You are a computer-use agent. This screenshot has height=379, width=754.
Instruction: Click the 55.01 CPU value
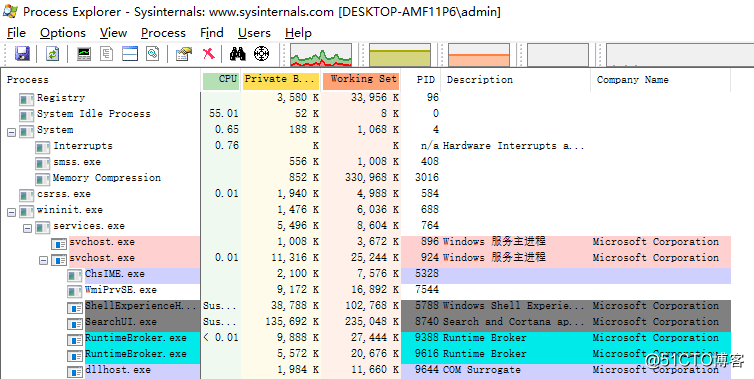[224, 114]
